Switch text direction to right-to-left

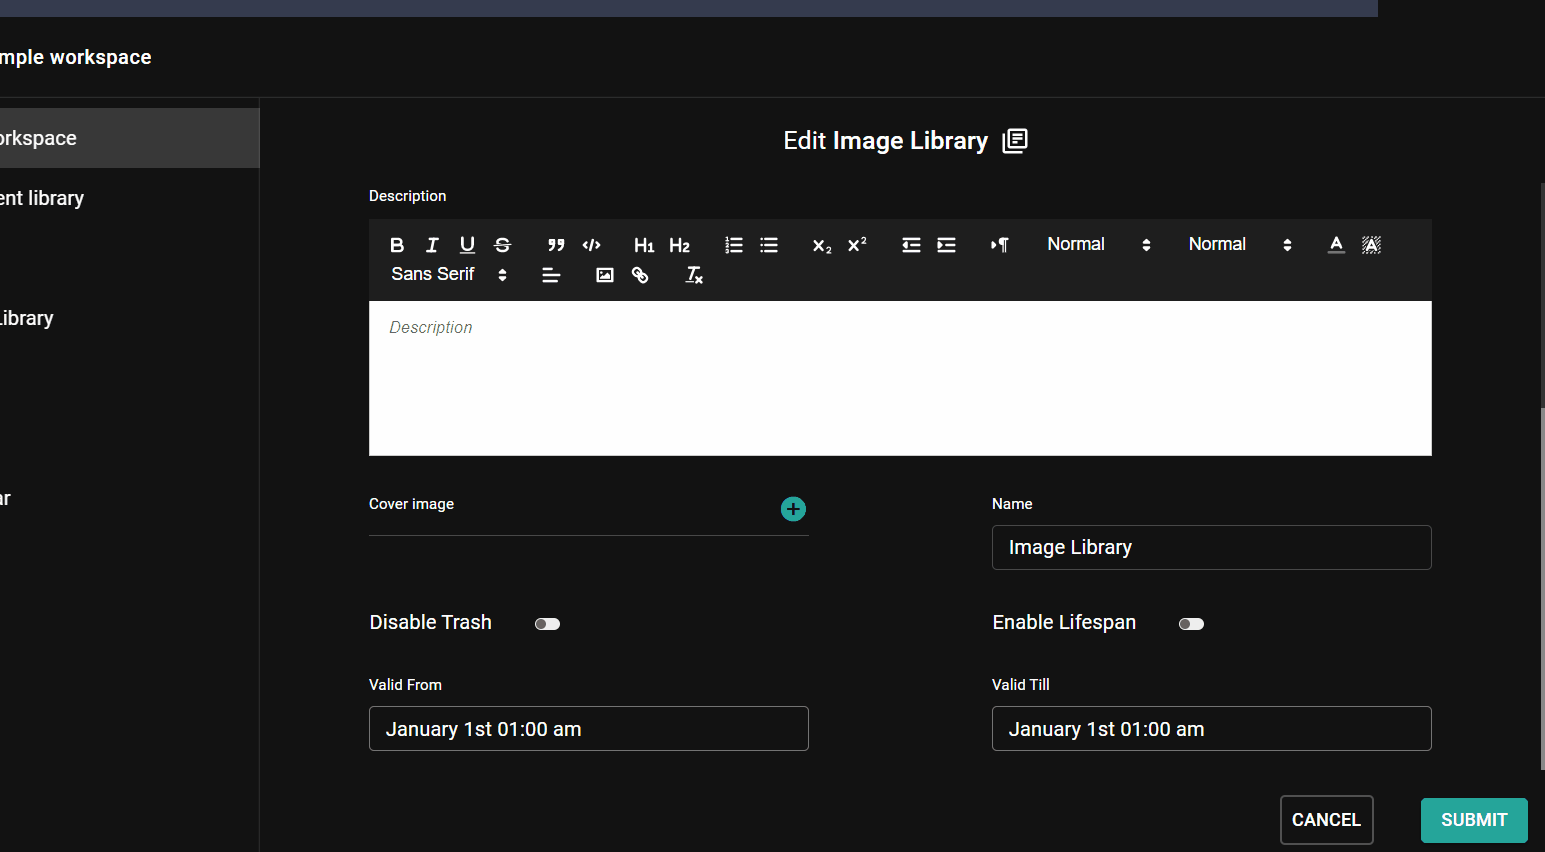point(1000,245)
